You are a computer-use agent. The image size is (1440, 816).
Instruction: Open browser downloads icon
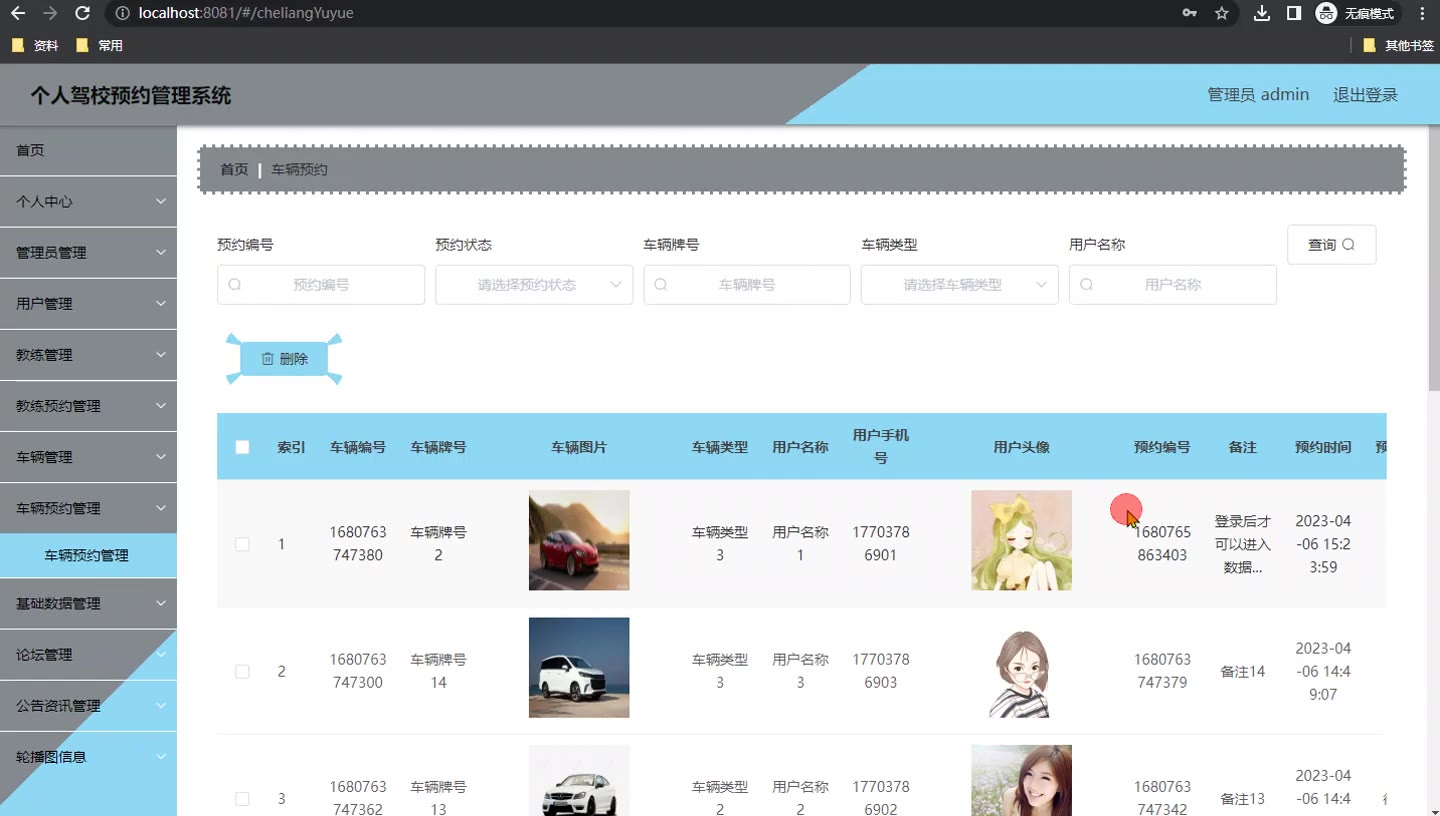[1262, 13]
